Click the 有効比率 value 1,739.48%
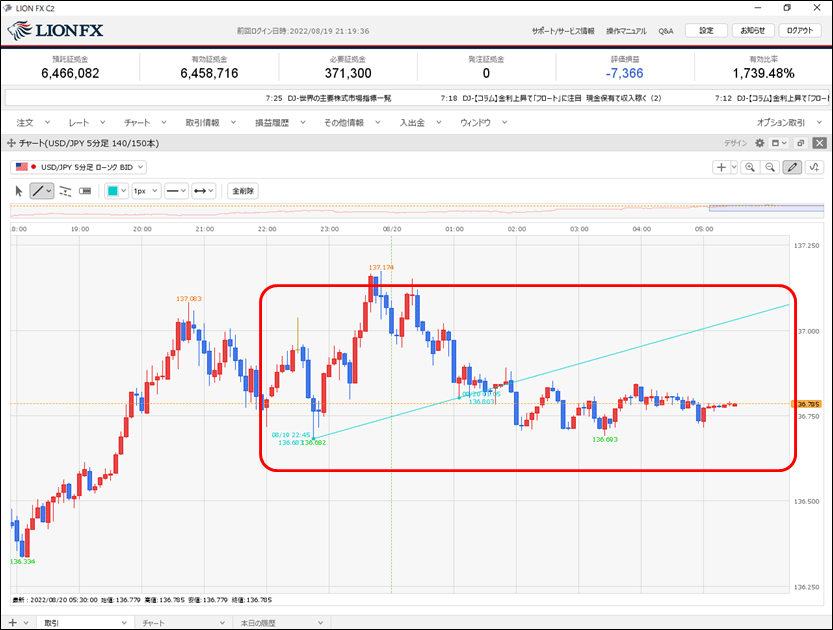Screen dimensions: 833x630 (763, 73)
